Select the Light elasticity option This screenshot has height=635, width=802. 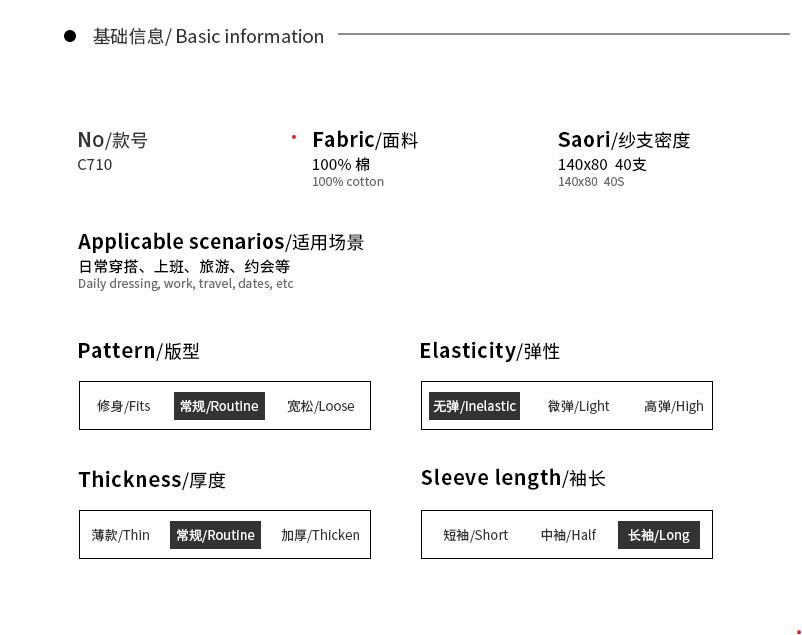[x=578, y=406]
